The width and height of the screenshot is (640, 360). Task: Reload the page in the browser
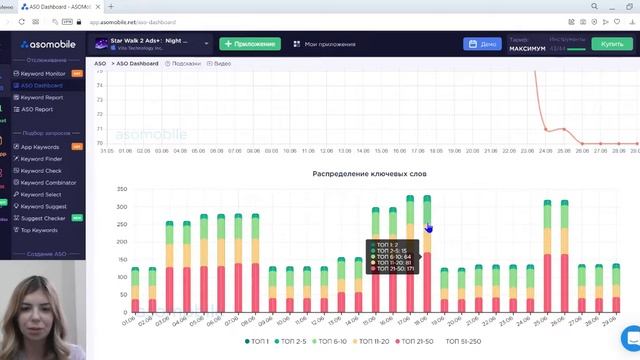(x=21, y=22)
